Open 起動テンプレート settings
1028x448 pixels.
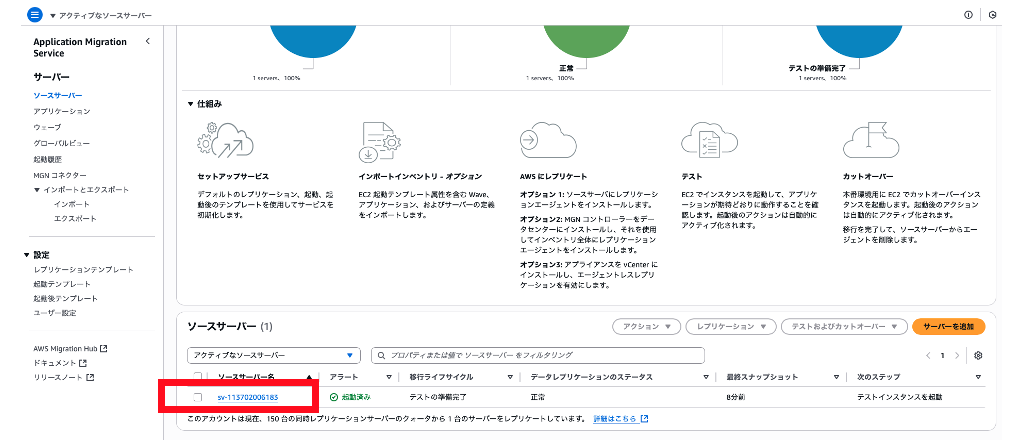coord(62,284)
